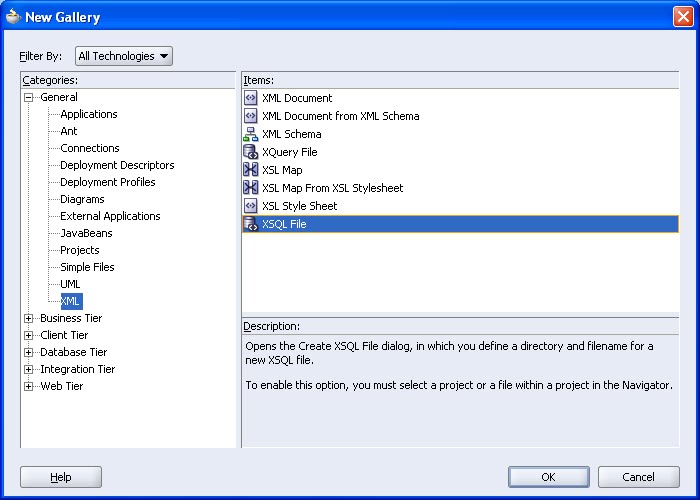Select the Simple Files category
Image resolution: width=700 pixels, height=500 pixels.
click(87, 267)
